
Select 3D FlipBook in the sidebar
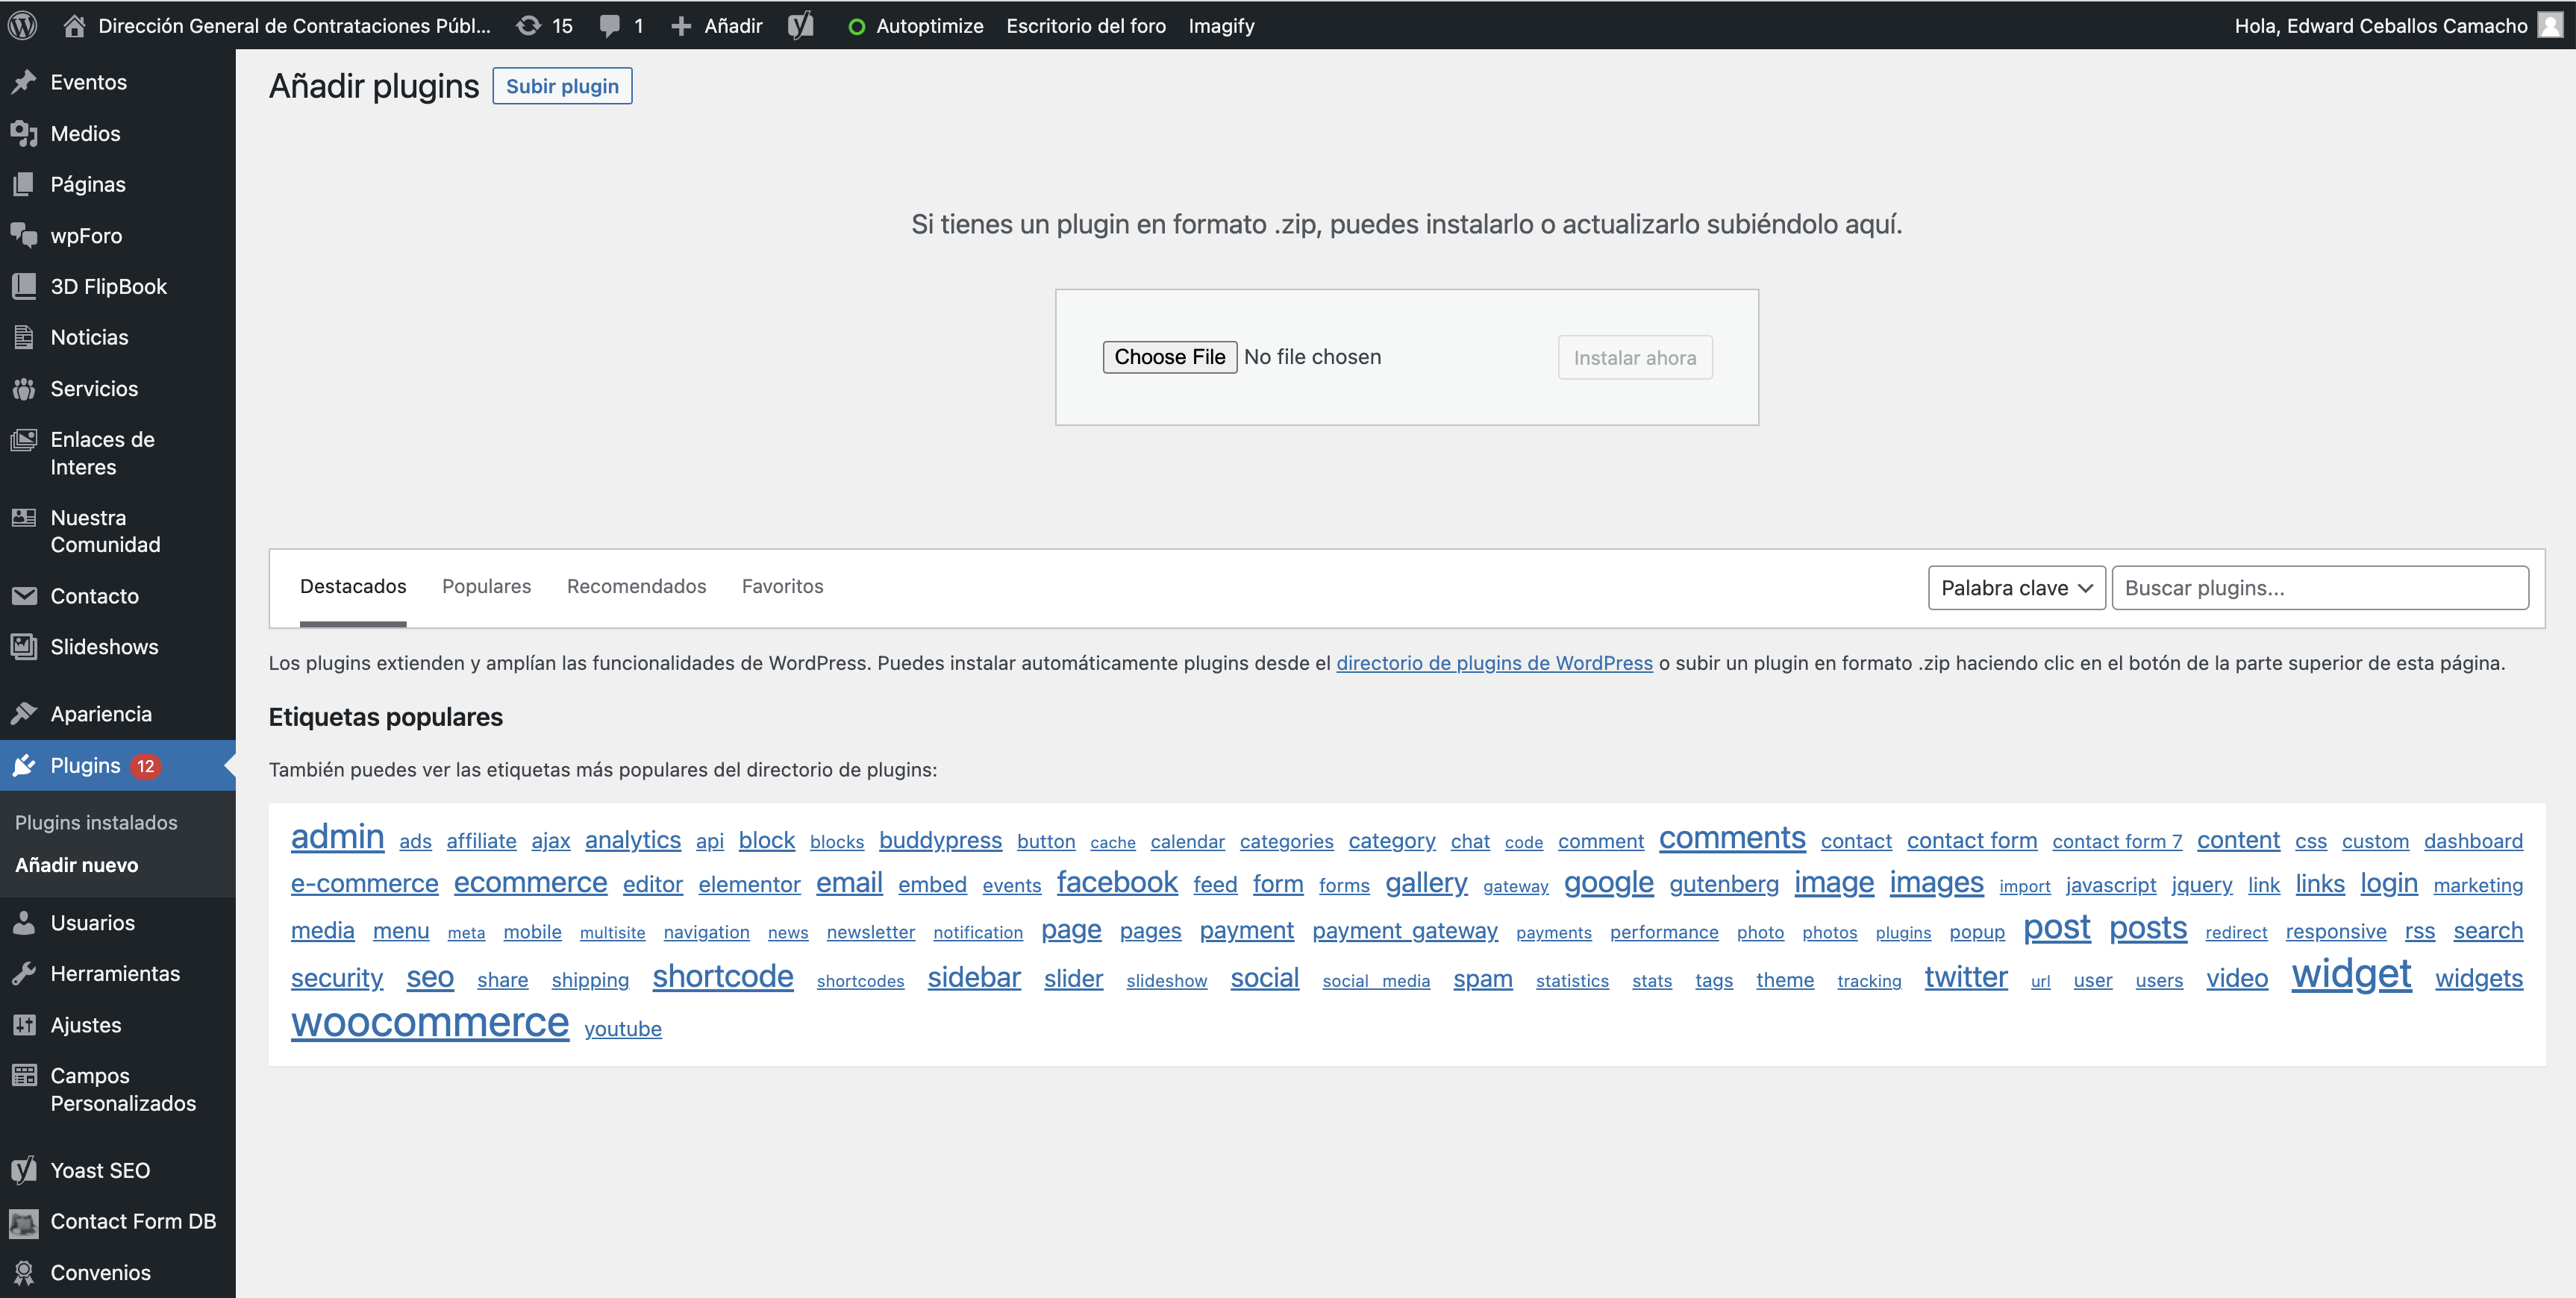(x=109, y=286)
